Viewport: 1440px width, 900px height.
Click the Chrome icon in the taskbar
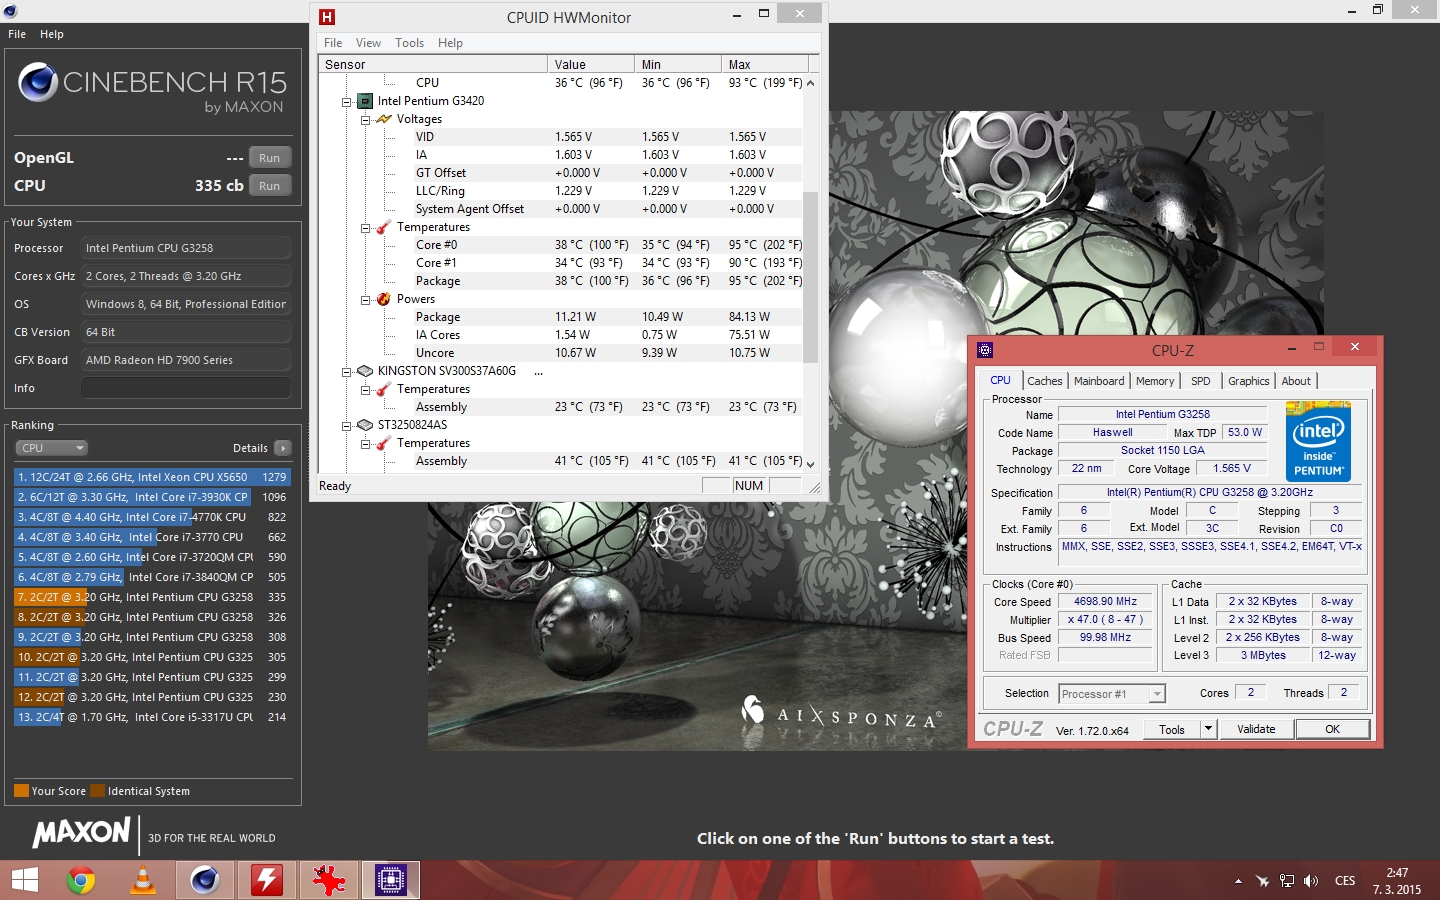click(x=81, y=880)
